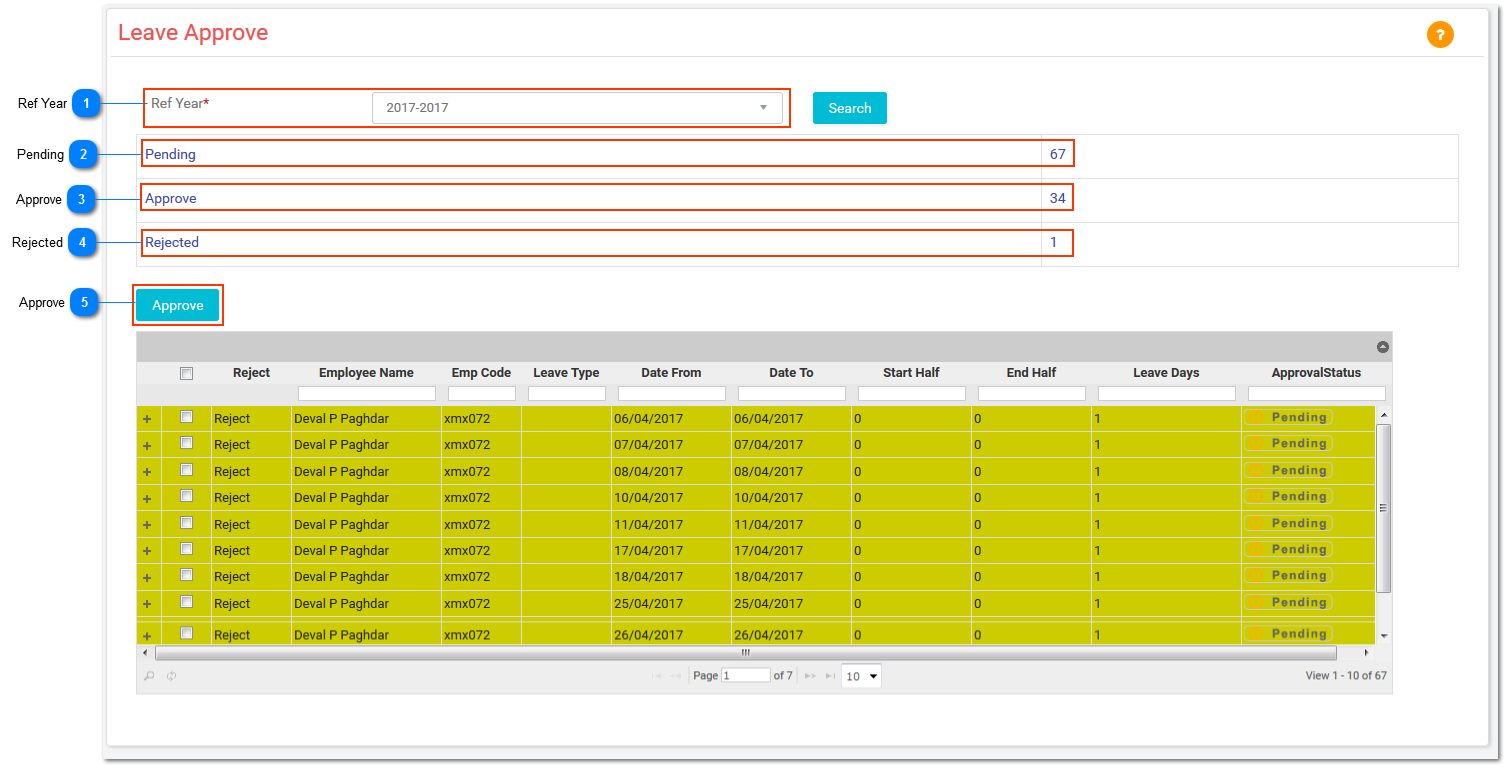Tick the checkbox for the 07/04/2017 leave row
The image size is (1507, 768).
coord(186,443)
